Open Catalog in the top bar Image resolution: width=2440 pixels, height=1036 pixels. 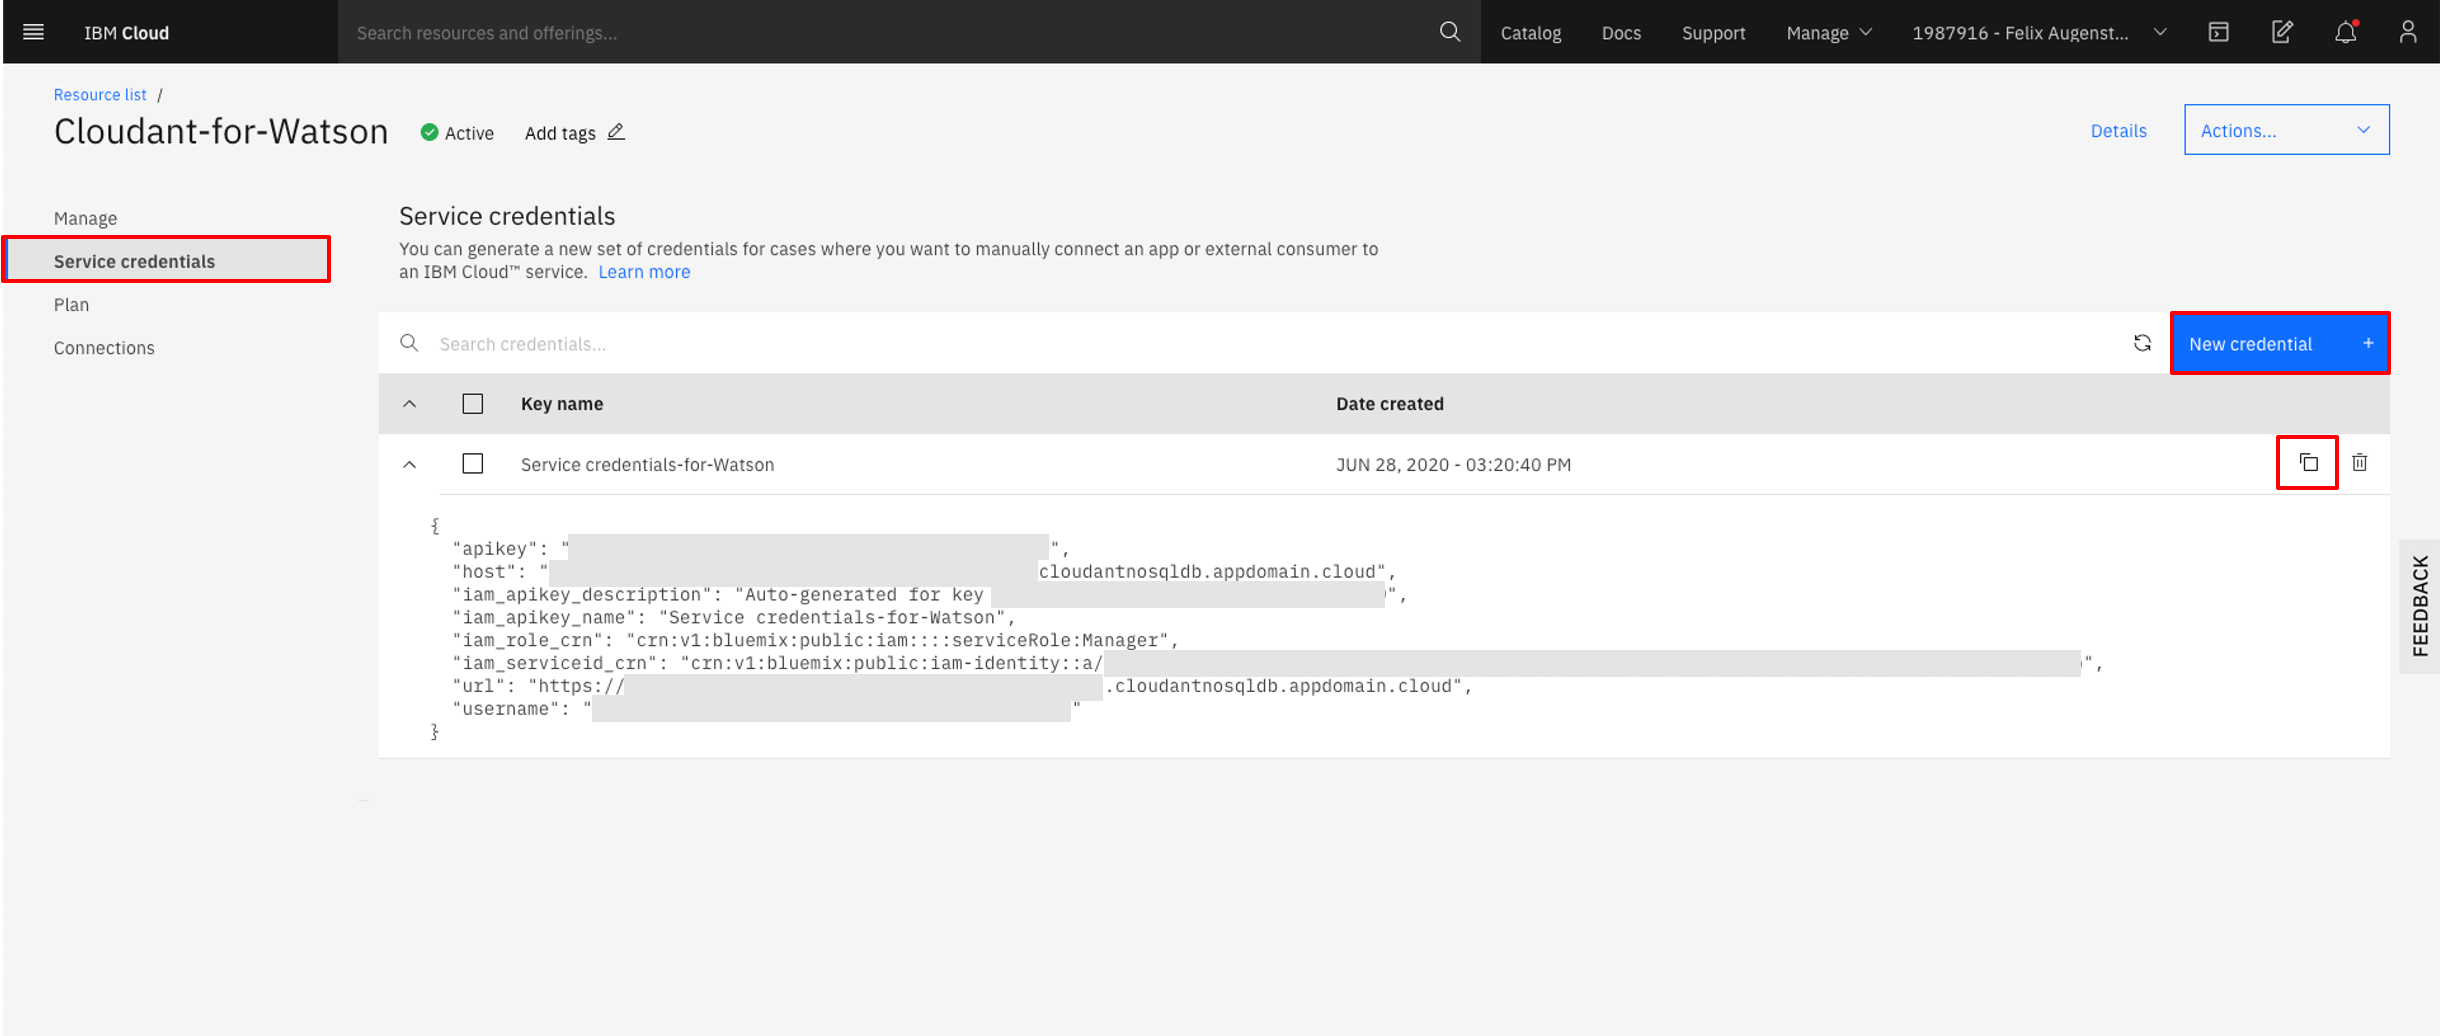coord(1530,32)
